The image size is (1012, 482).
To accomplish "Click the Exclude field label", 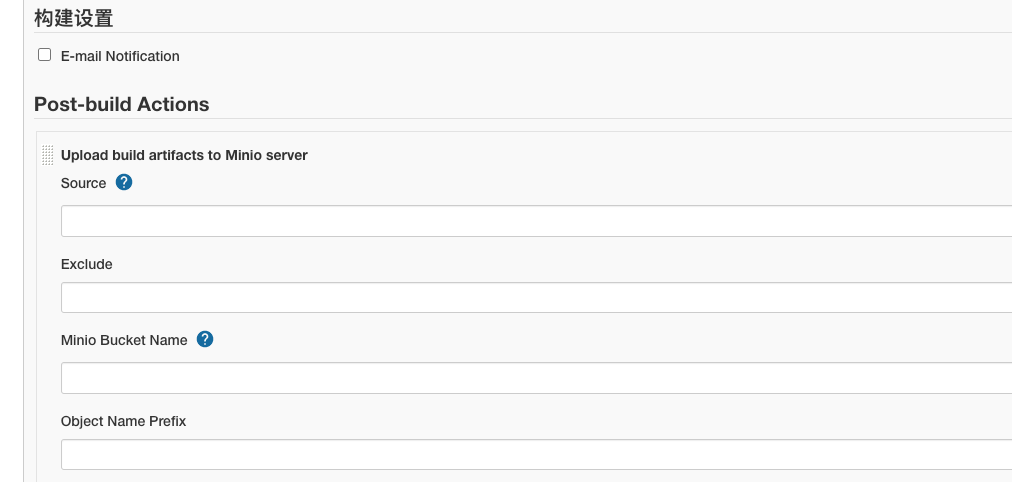I will coord(86,265).
